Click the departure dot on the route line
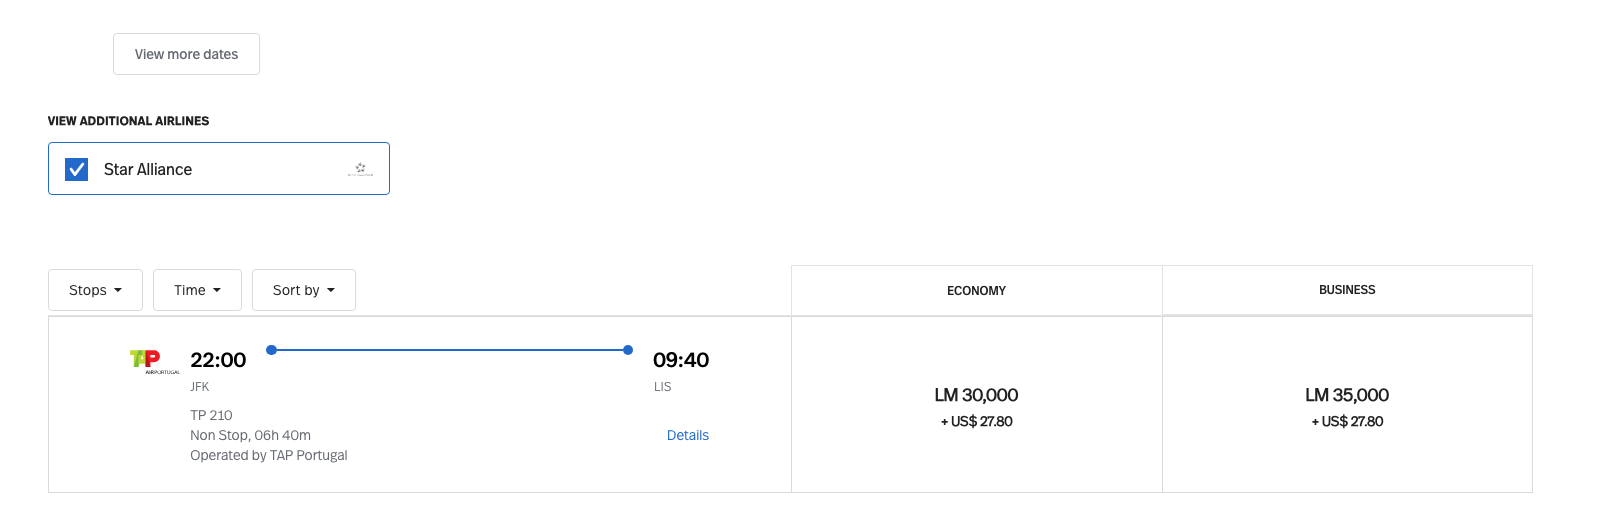Viewport: 1602px width, 521px height. tap(271, 350)
